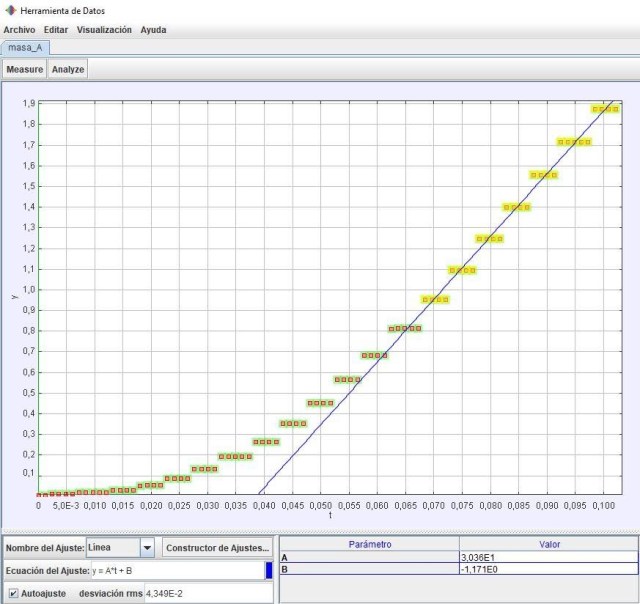Open the Ayuda menu
The image size is (640, 604).
pos(154,30)
